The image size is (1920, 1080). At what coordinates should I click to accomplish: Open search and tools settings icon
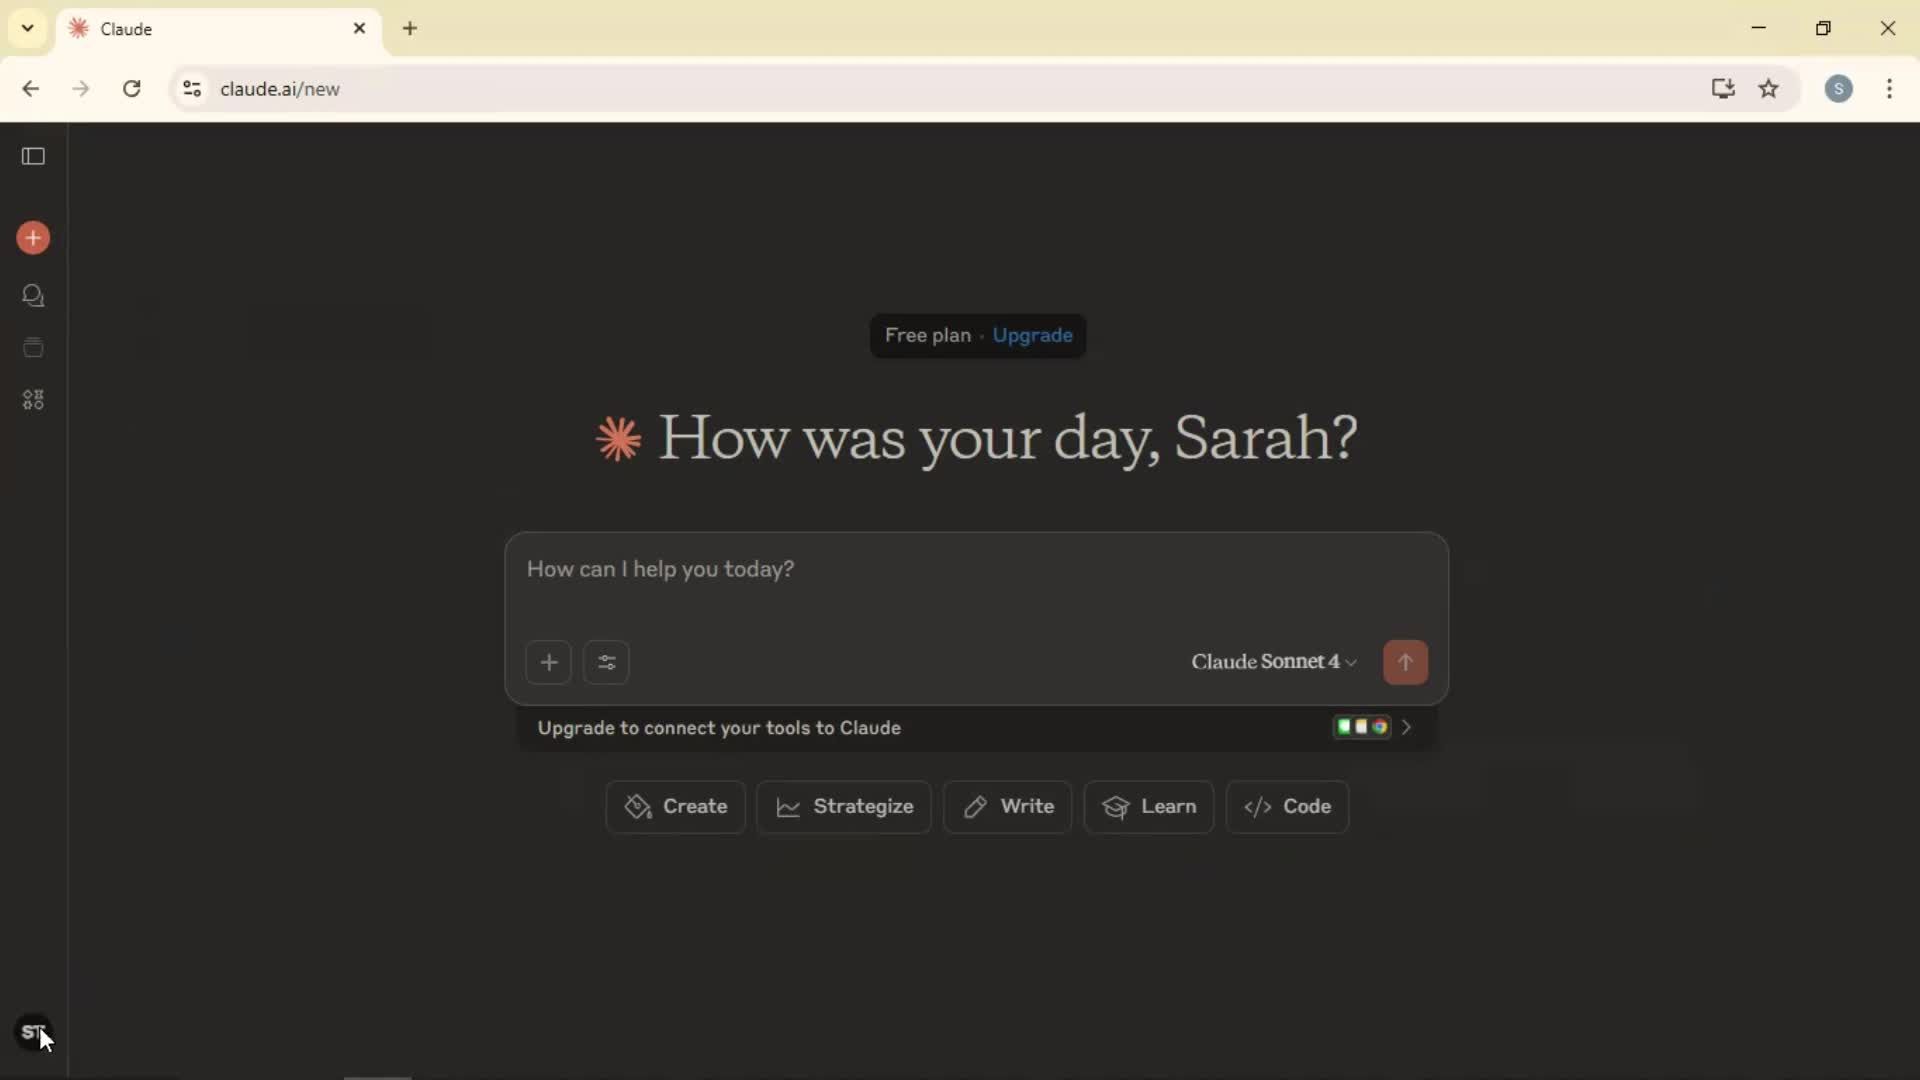[x=606, y=662]
